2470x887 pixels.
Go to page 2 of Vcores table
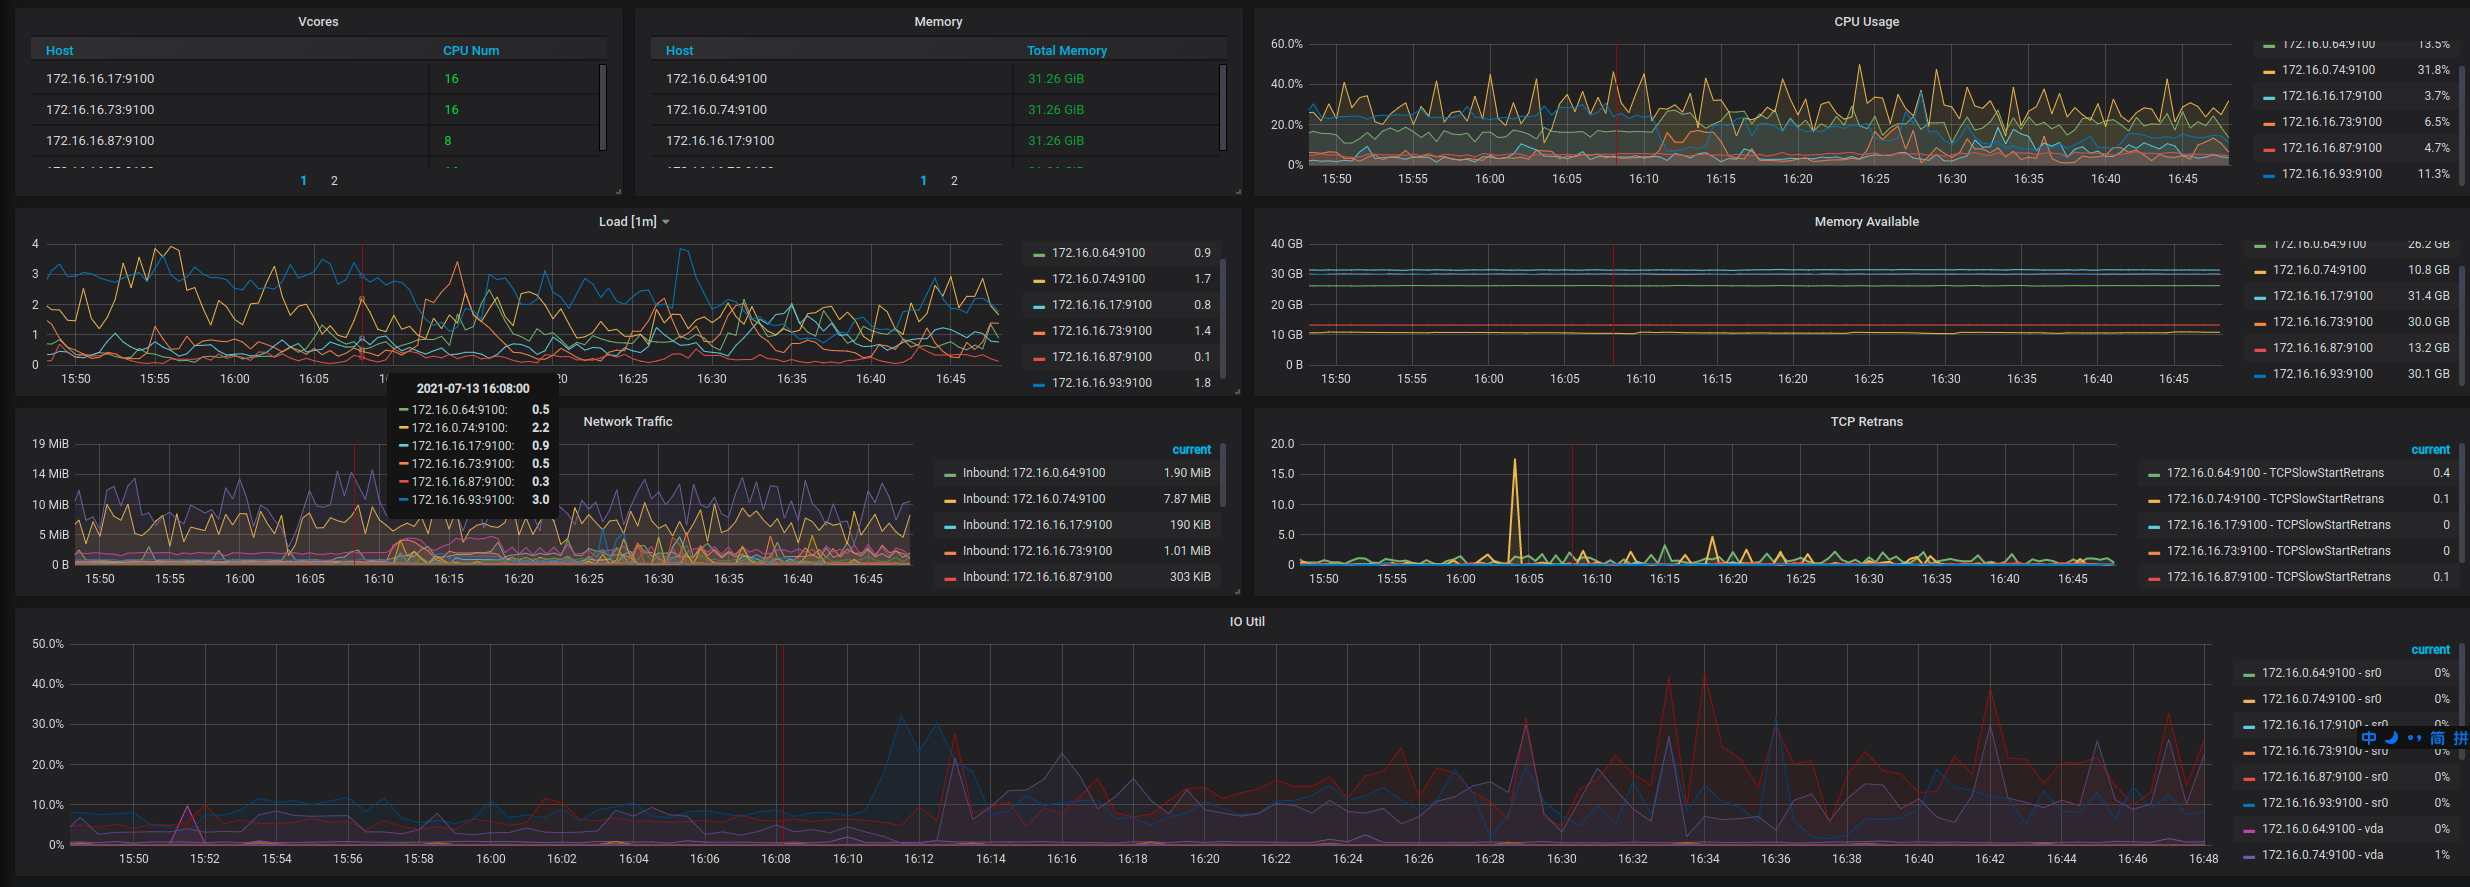pos(334,181)
